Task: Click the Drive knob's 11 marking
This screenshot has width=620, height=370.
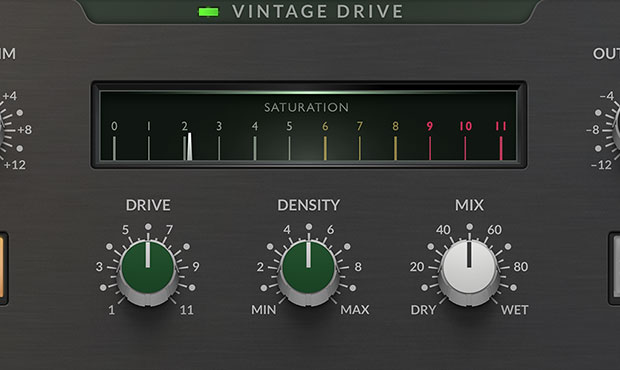Action: click(187, 310)
